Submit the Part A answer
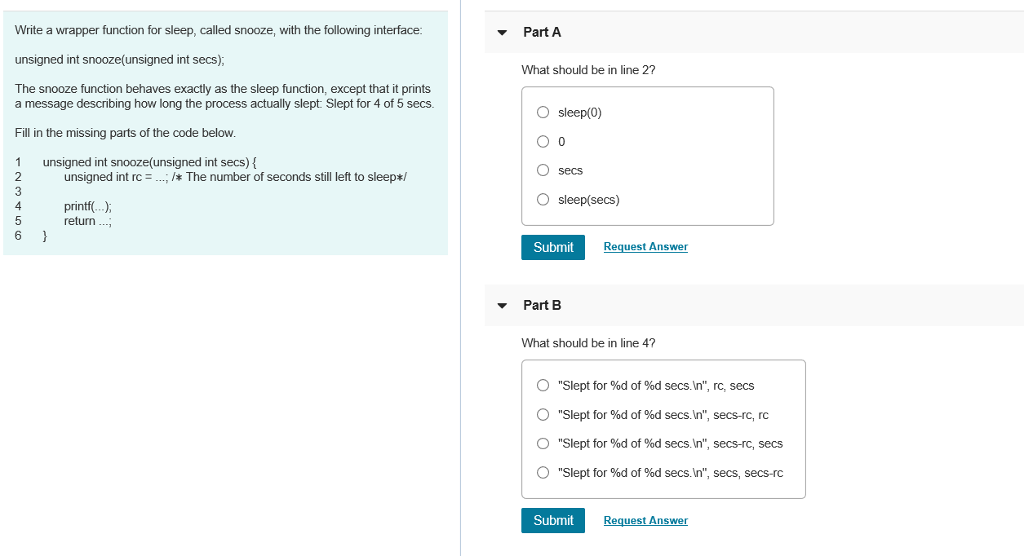The width and height of the screenshot is (1024, 556). coord(553,247)
